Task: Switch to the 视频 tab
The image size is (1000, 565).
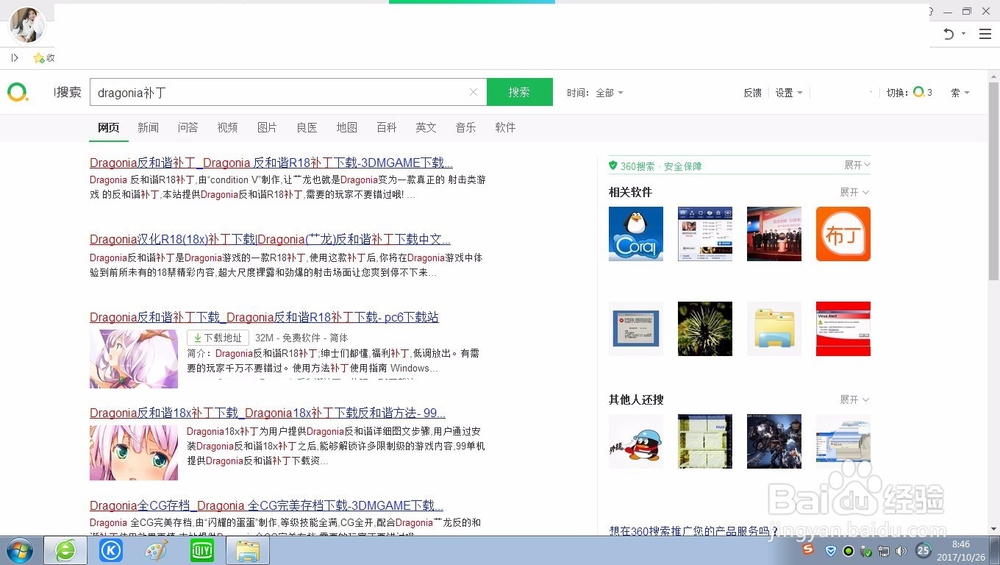Action: [227, 128]
